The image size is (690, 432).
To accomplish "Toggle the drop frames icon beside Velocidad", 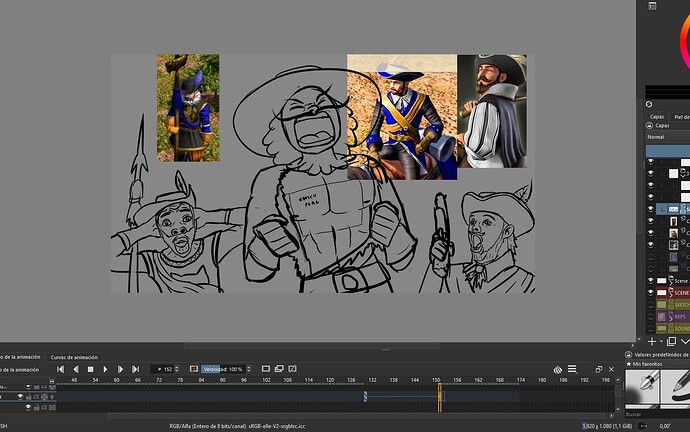I will [194, 370].
